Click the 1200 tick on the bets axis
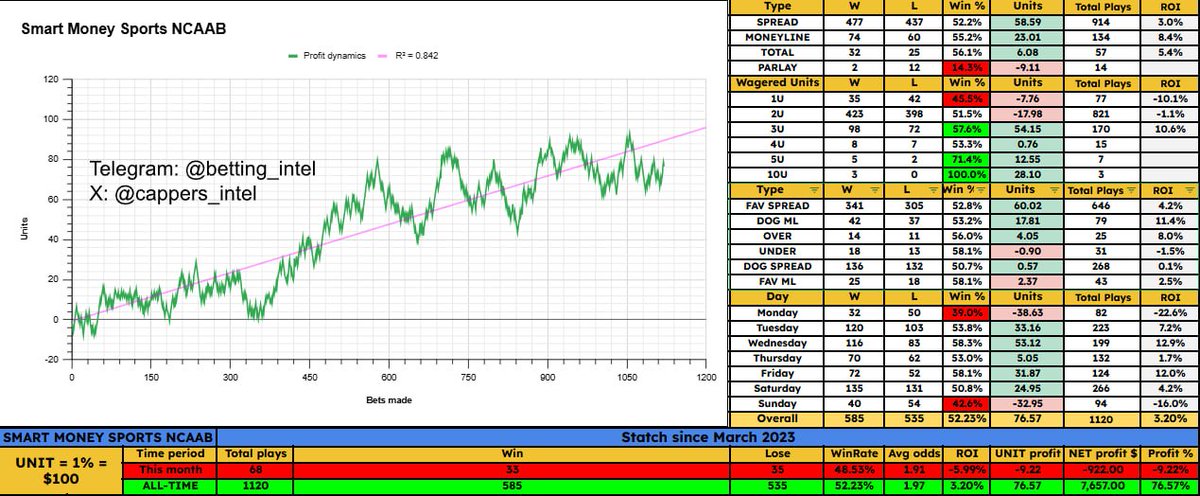 tap(706, 378)
